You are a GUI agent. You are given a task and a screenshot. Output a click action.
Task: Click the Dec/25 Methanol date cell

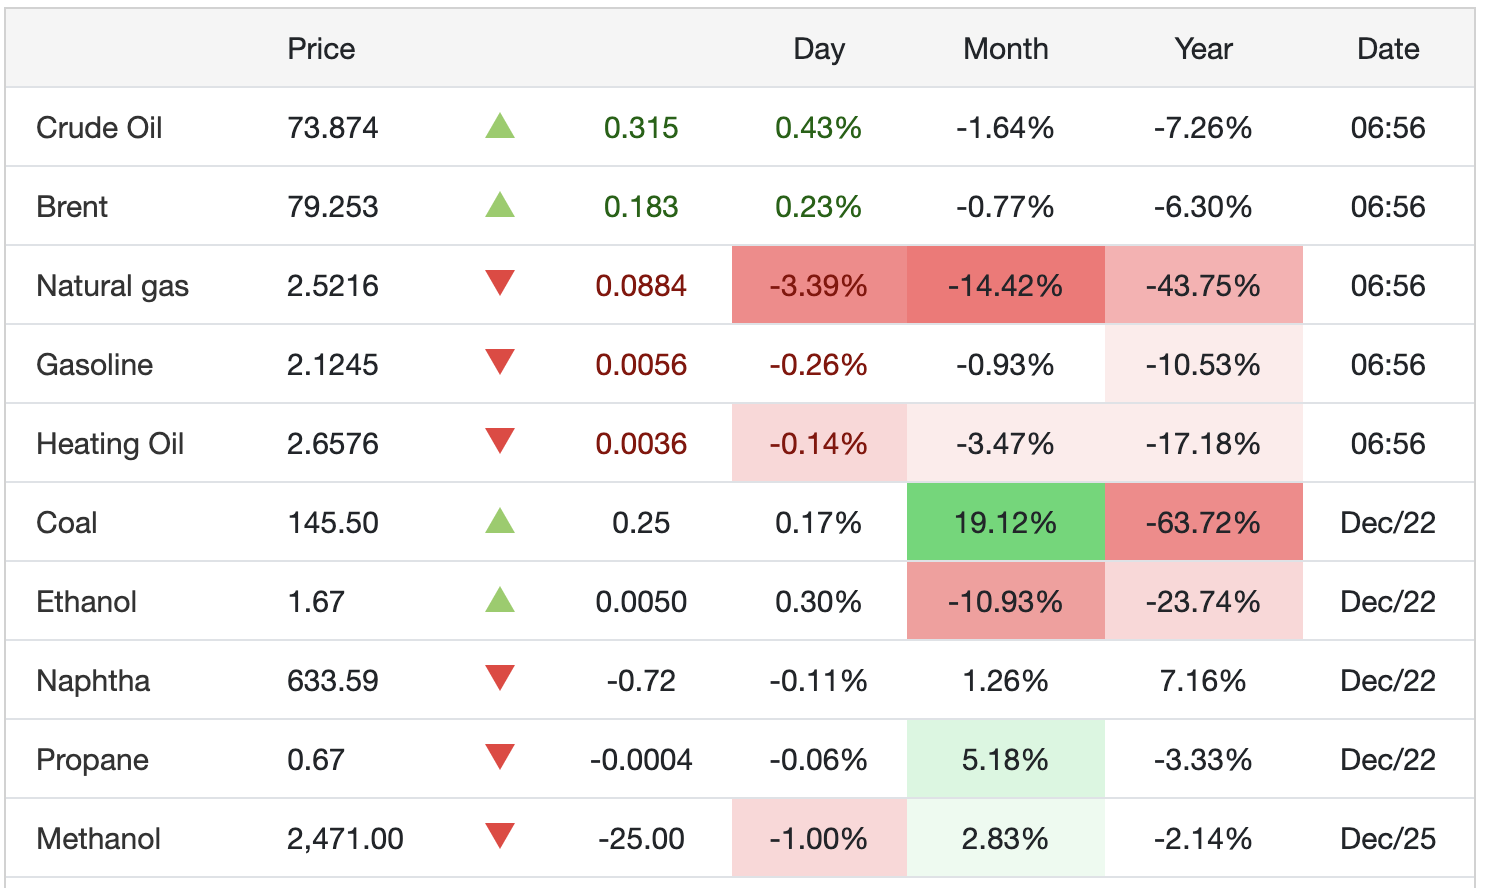1388,839
